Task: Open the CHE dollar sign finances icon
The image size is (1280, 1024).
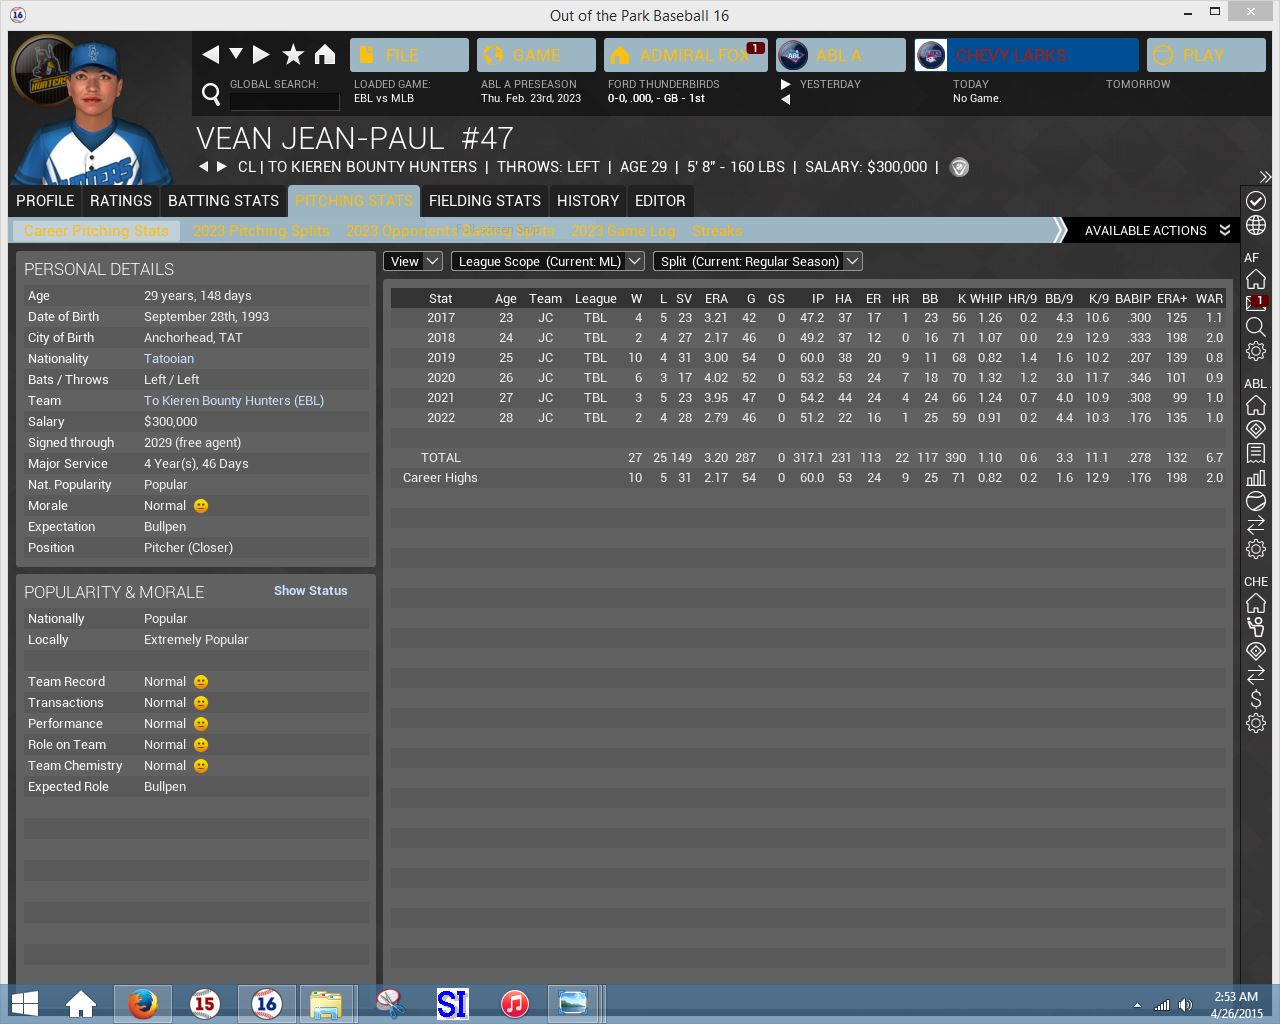Action: click(x=1256, y=699)
